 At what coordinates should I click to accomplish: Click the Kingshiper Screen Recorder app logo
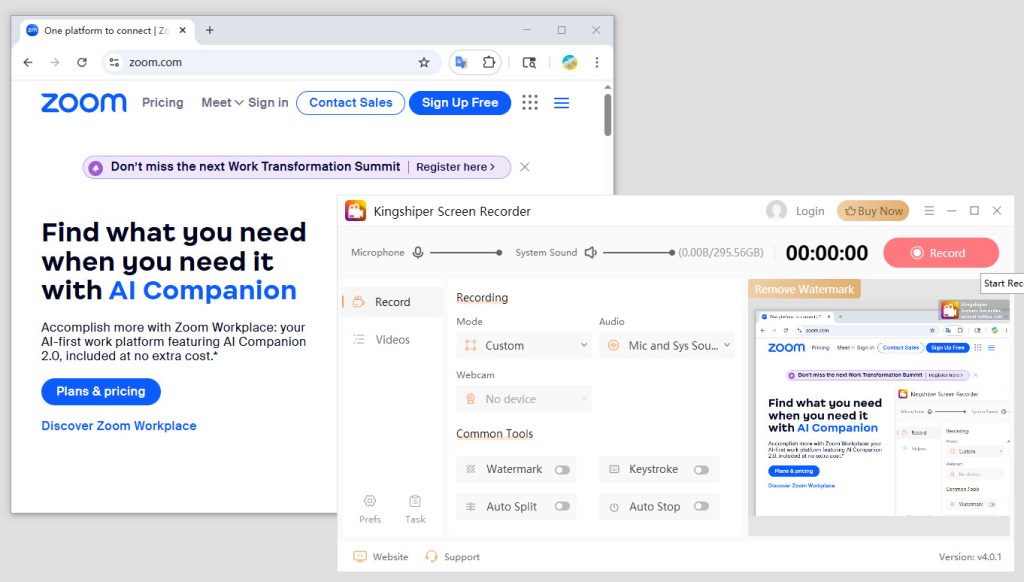tap(355, 211)
